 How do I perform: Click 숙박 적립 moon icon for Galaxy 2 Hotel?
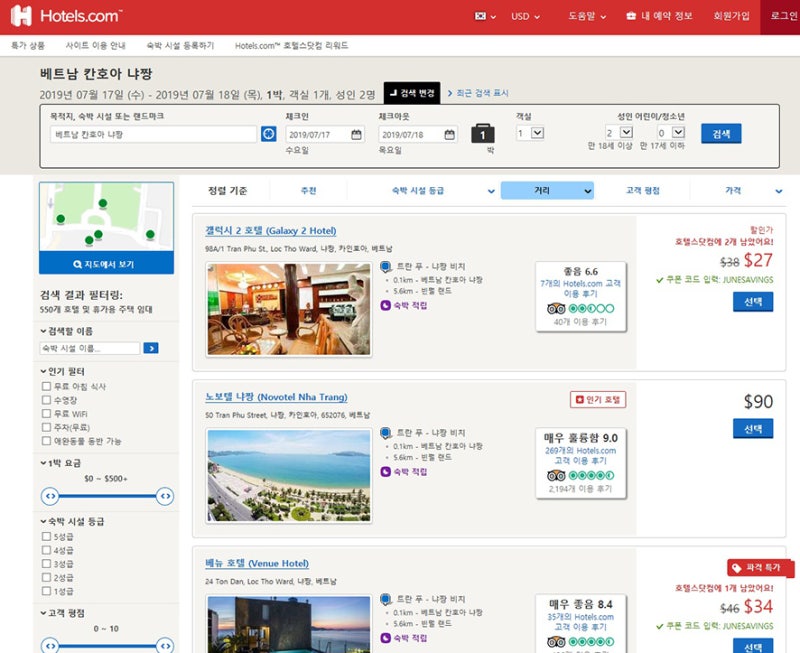pos(386,306)
